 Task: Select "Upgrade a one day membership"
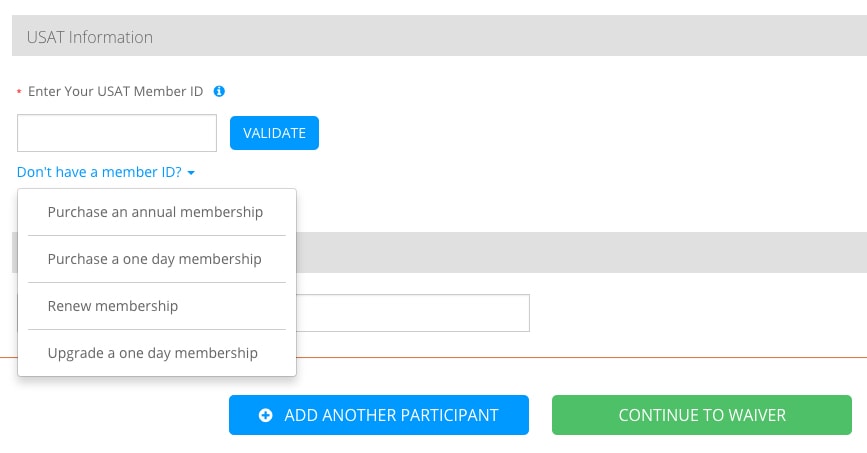click(x=153, y=353)
